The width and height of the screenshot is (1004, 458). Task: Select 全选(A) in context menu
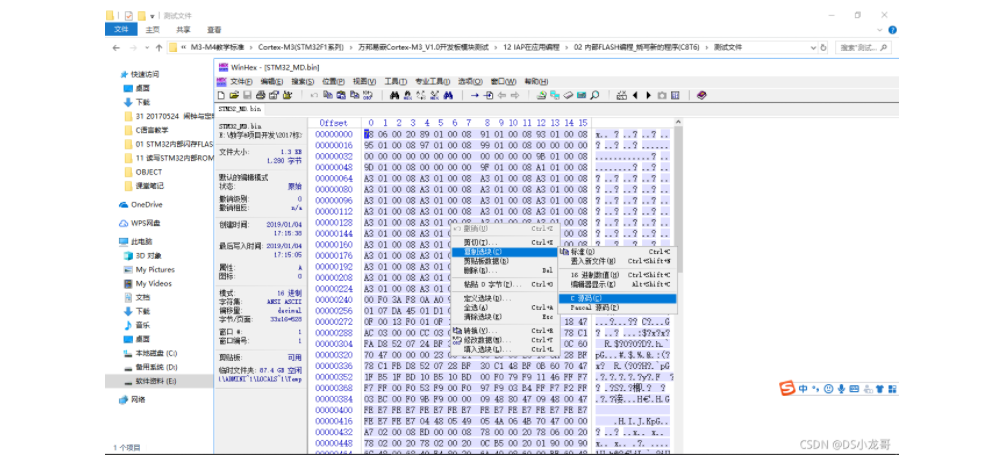[x=504, y=307]
